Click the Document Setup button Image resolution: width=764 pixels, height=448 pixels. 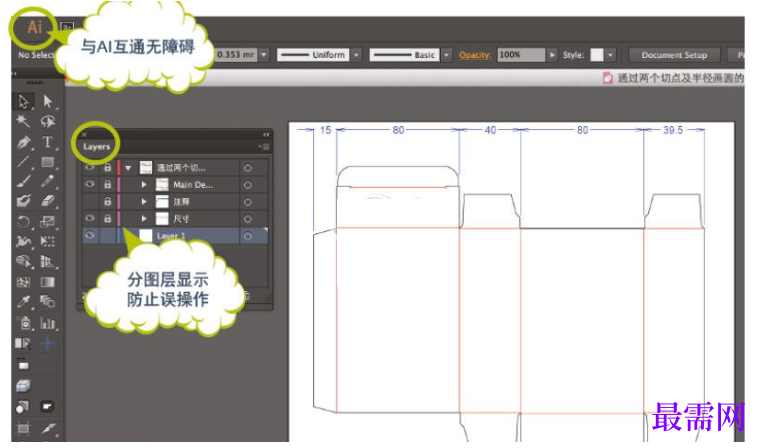[x=674, y=55]
